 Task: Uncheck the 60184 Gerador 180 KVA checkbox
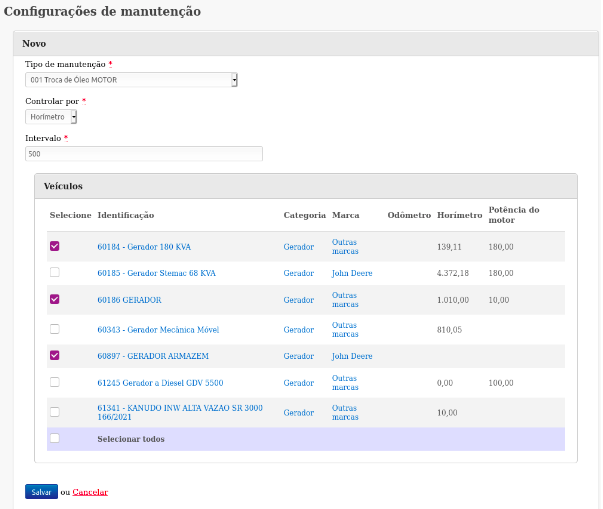point(55,246)
